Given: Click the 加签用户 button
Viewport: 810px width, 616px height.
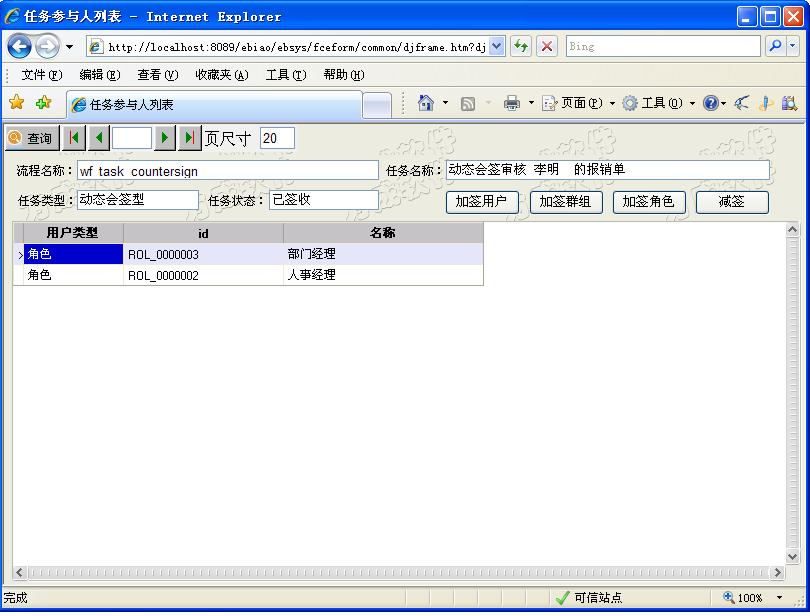Looking at the screenshot, I should click(482, 202).
